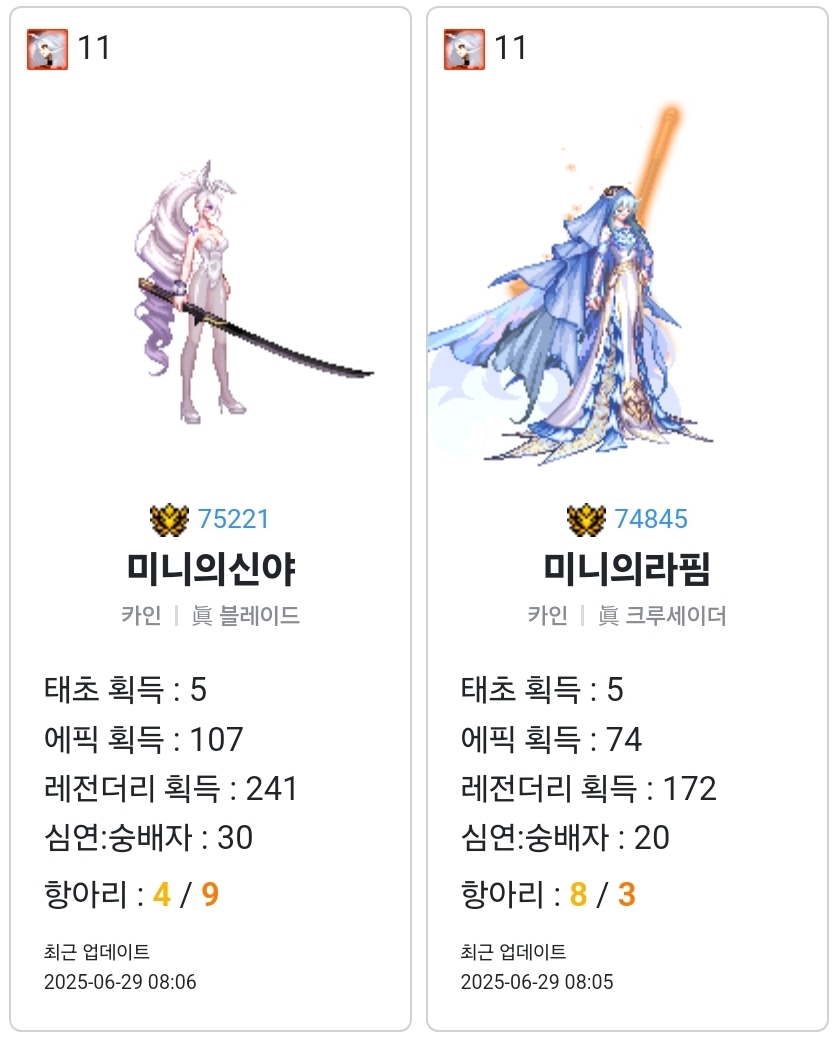Viewport: 833px width, 1037px height.
Task: Click the adventure icon on the 미니의라핌 card
Action: pyautogui.click(x=464, y=49)
